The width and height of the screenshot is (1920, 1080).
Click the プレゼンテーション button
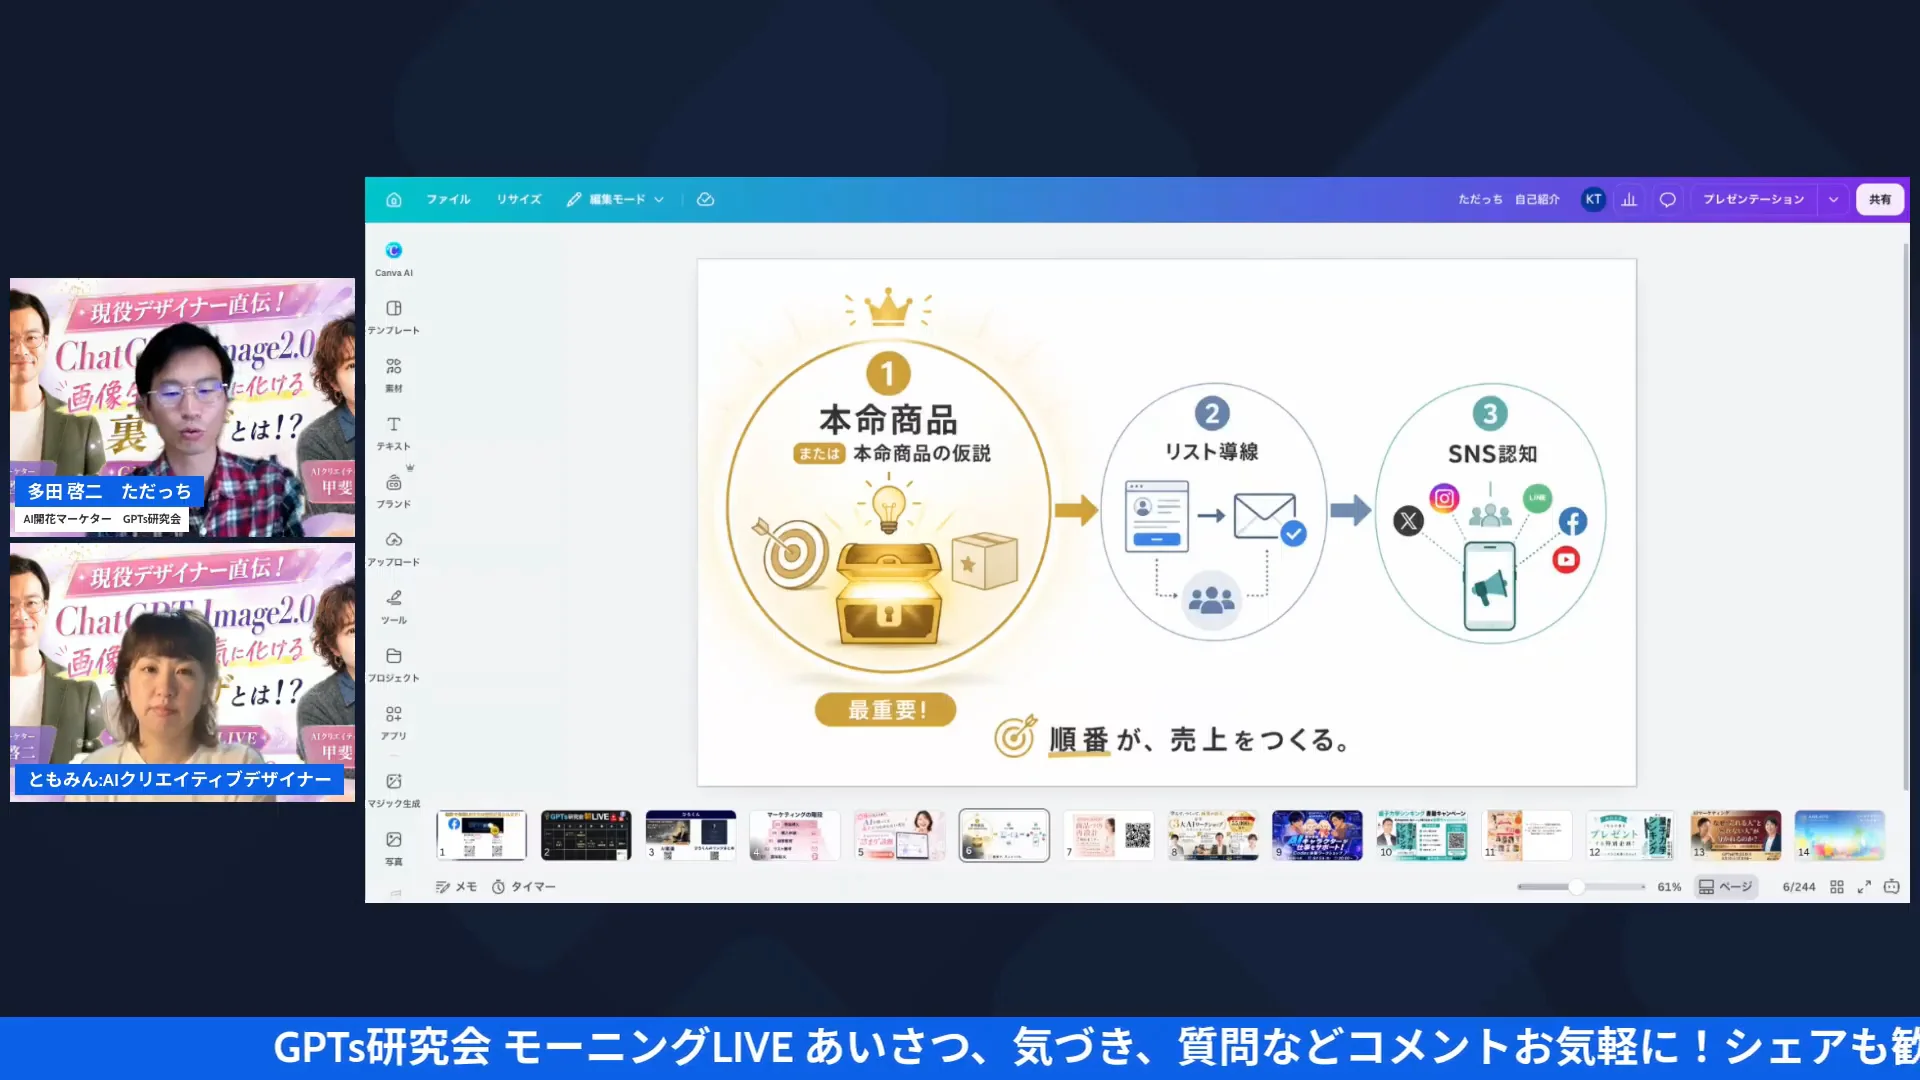(x=1754, y=199)
